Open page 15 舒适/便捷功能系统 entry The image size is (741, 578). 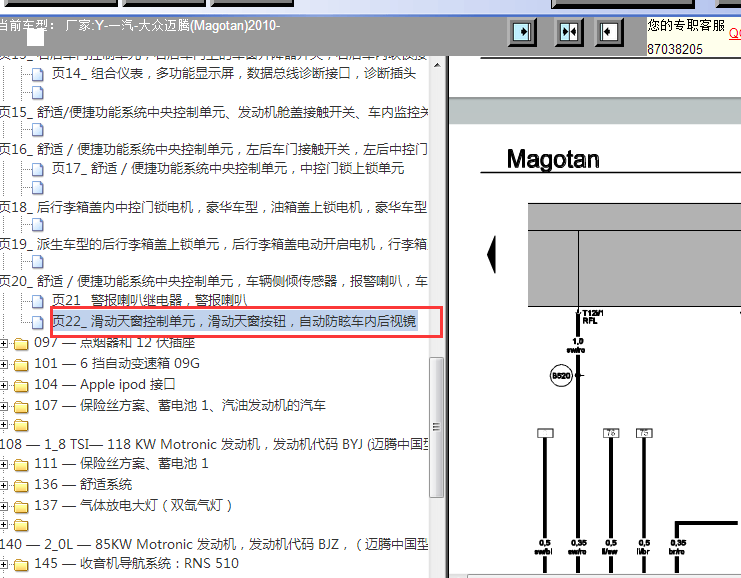coord(214,112)
